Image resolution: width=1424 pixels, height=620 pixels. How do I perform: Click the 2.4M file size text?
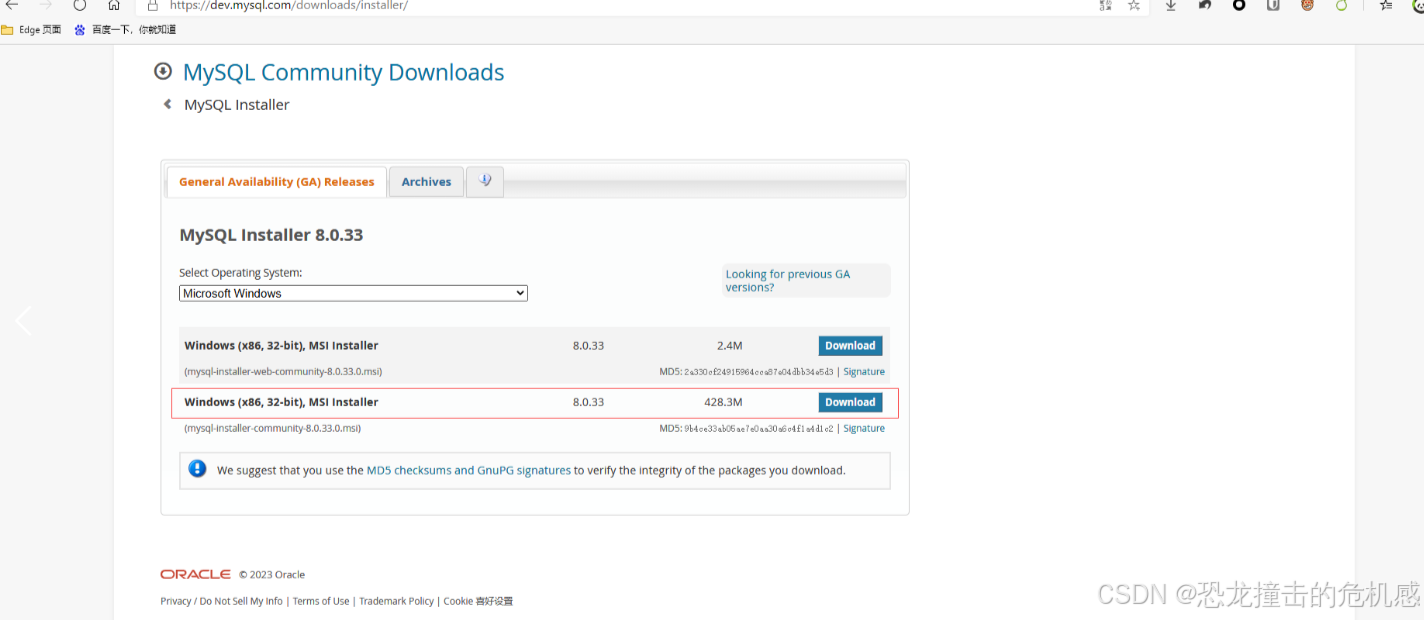(730, 346)
